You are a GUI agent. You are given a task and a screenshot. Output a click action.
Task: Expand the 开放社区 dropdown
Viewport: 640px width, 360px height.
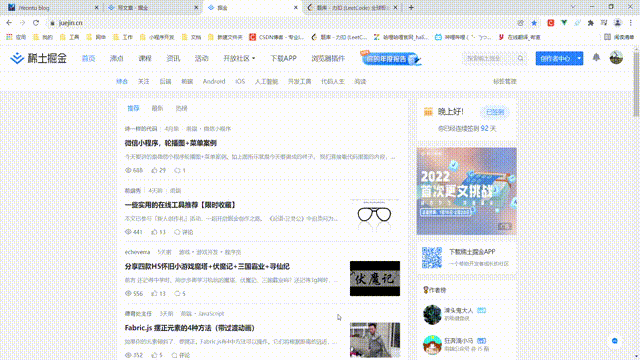pyautogui.click(x=239, y=58)
